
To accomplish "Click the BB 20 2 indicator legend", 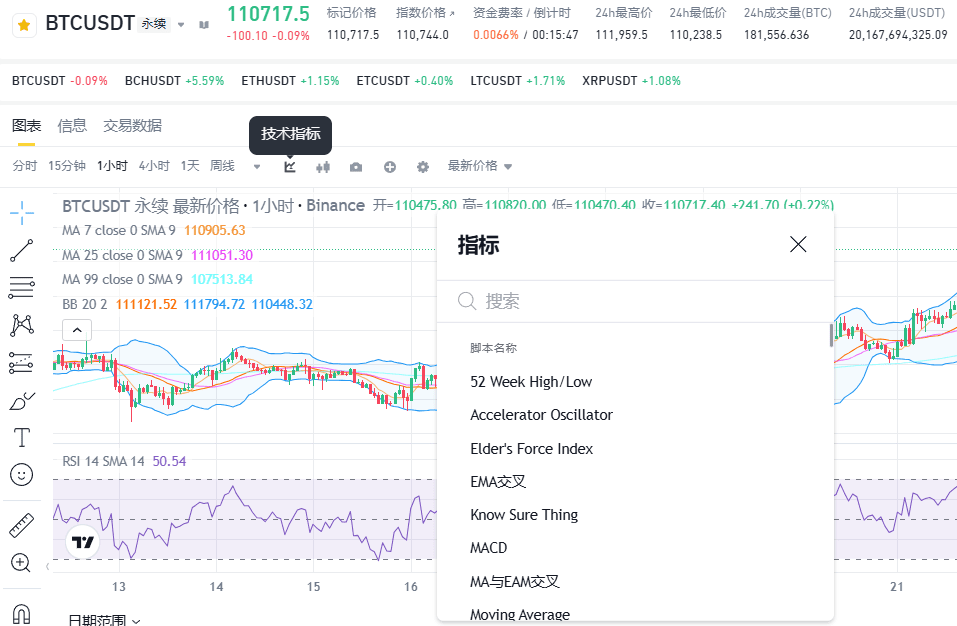I will [187, 304].
